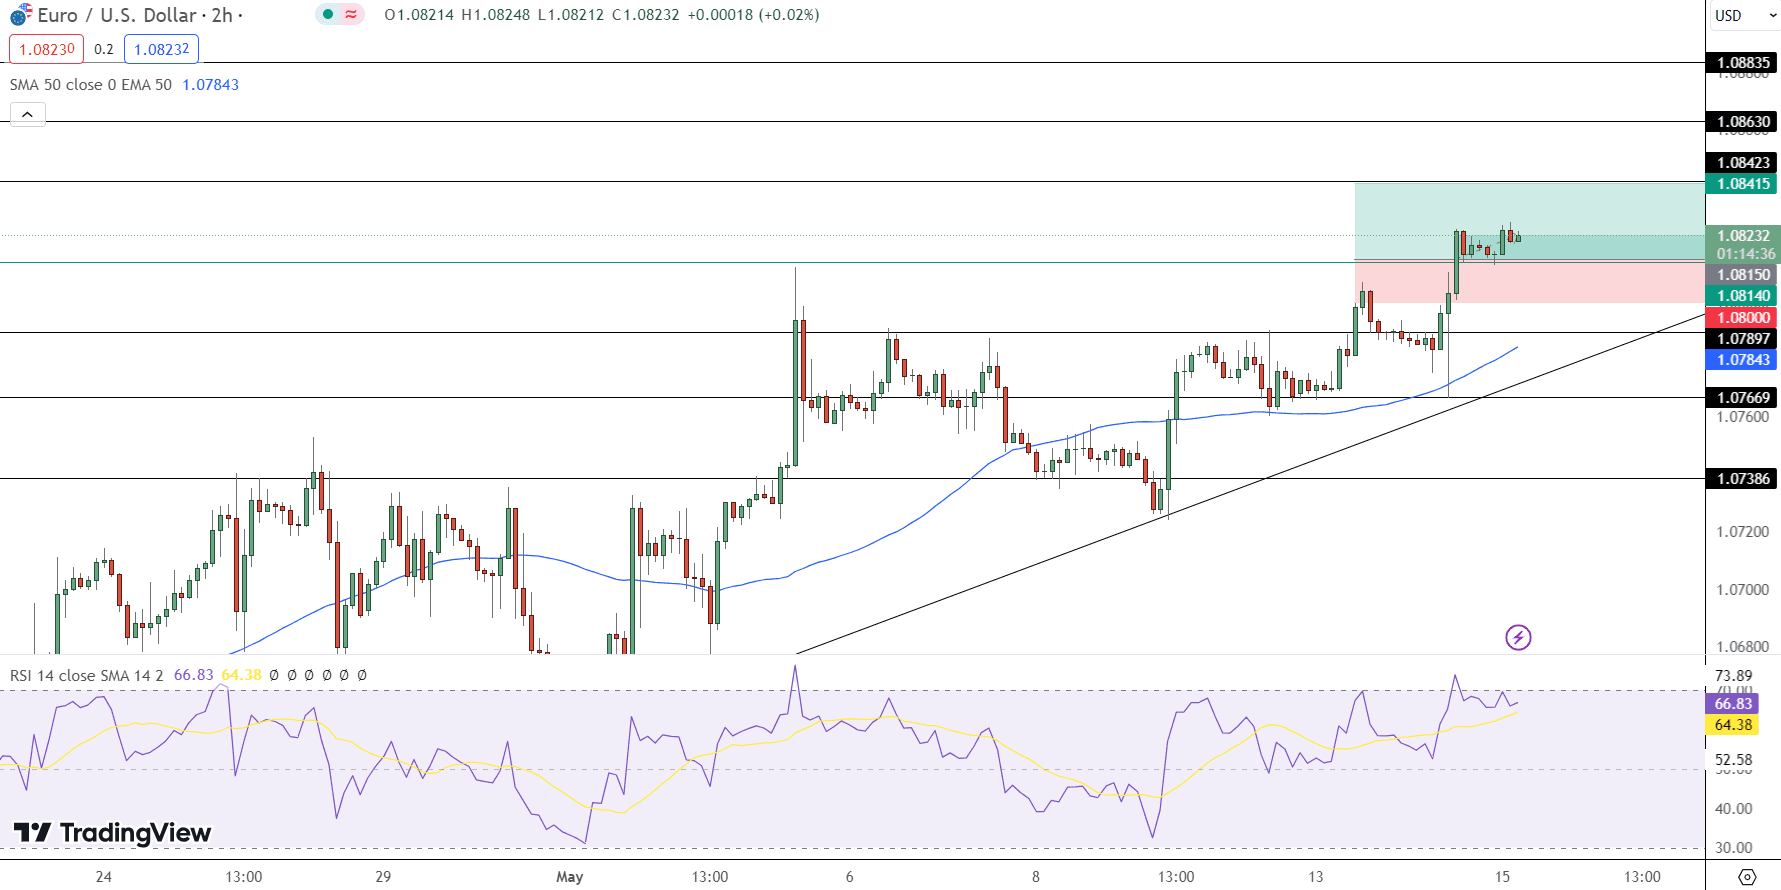Screen dimensions: 1781x890
Task: Click the teal 1.08140 price label
Action: (1743, 296)
